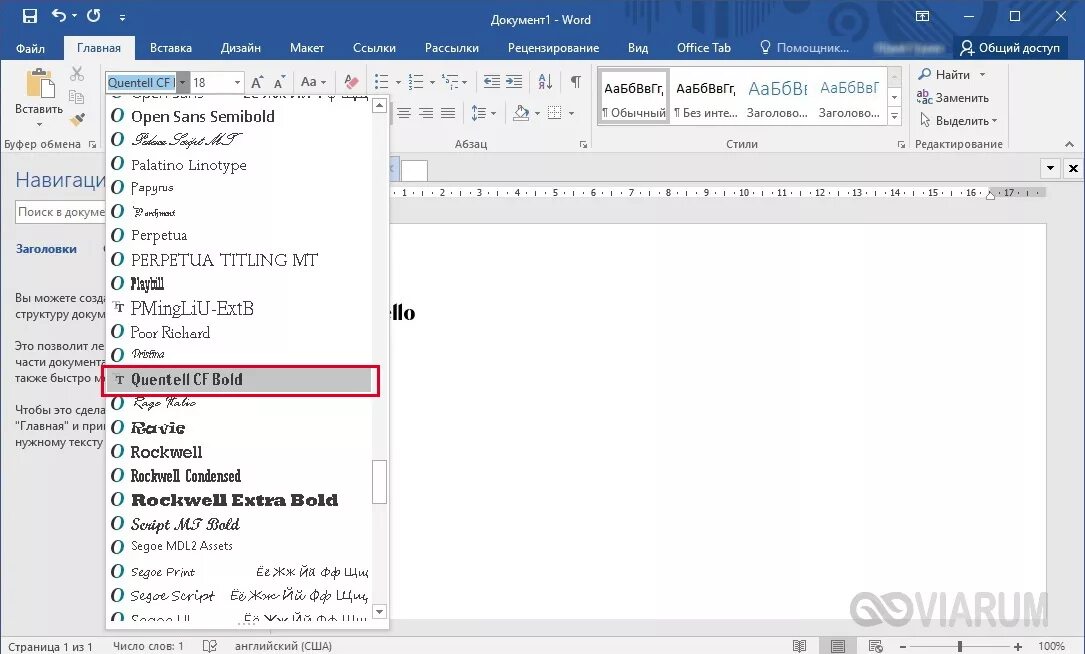This screenshot has height=654, width=1085.
Task: Show paragraph marks with the pilcrow icon
Action: [x=575, y=82]
